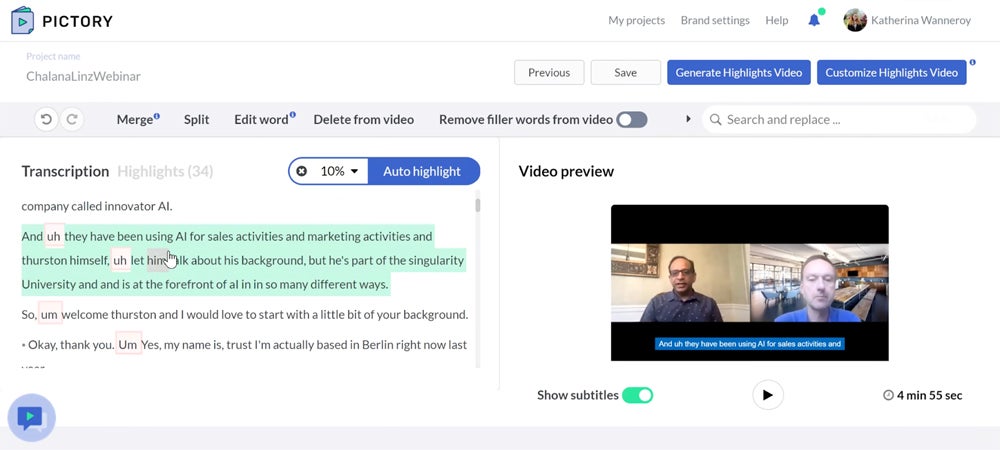This screenshot has height=450, width=1000.
Task: Click Katherina Wanneroy's profile avatar
Action: click(x=855, y=20)
